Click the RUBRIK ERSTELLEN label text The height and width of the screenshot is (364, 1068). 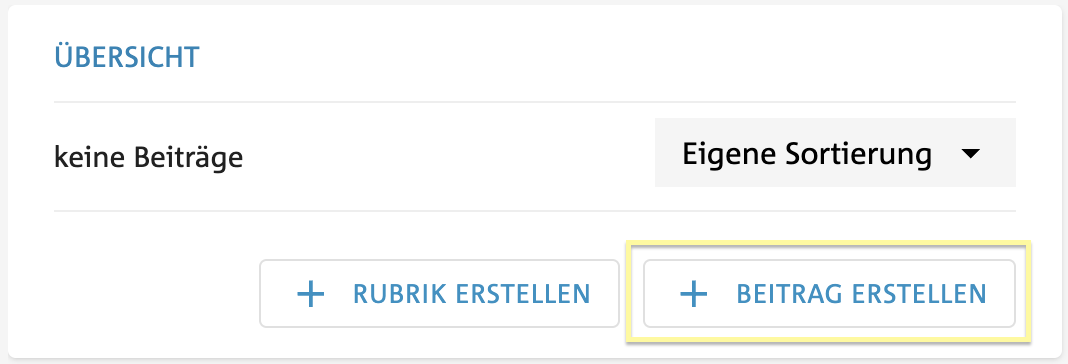472,294
